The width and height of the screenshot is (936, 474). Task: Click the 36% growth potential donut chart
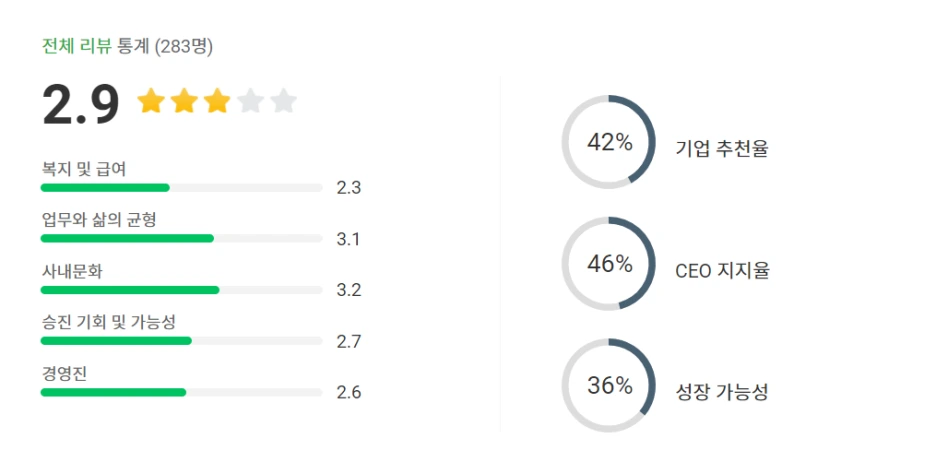coord(609,386)
